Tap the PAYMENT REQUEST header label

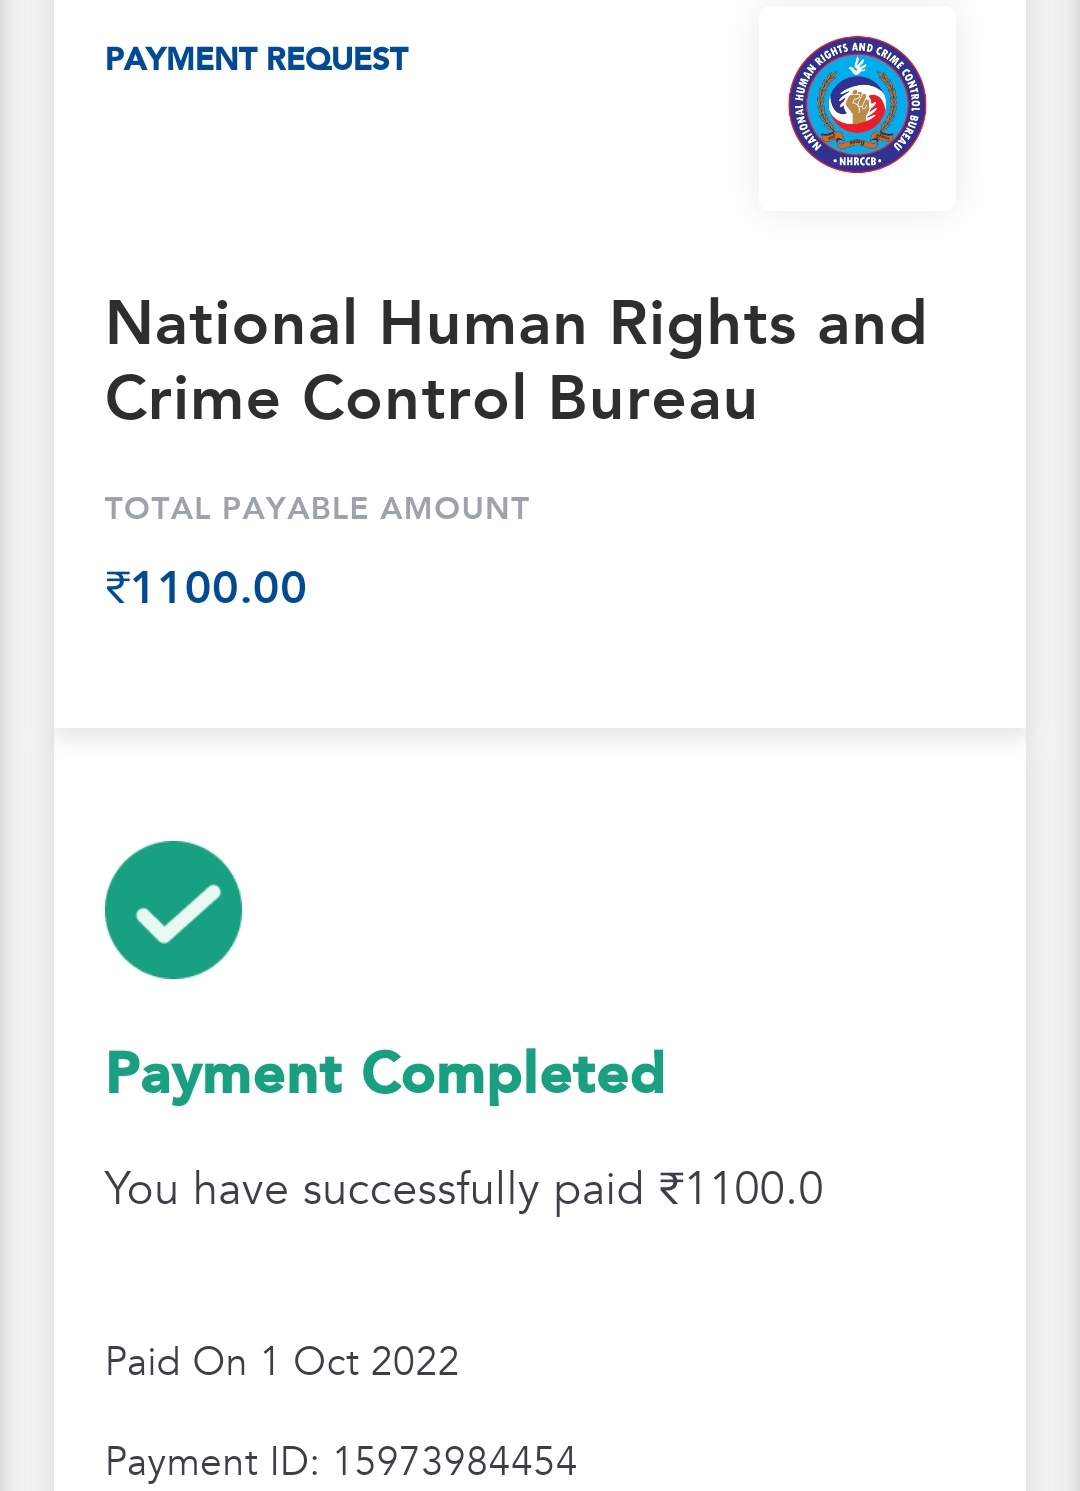257,59
